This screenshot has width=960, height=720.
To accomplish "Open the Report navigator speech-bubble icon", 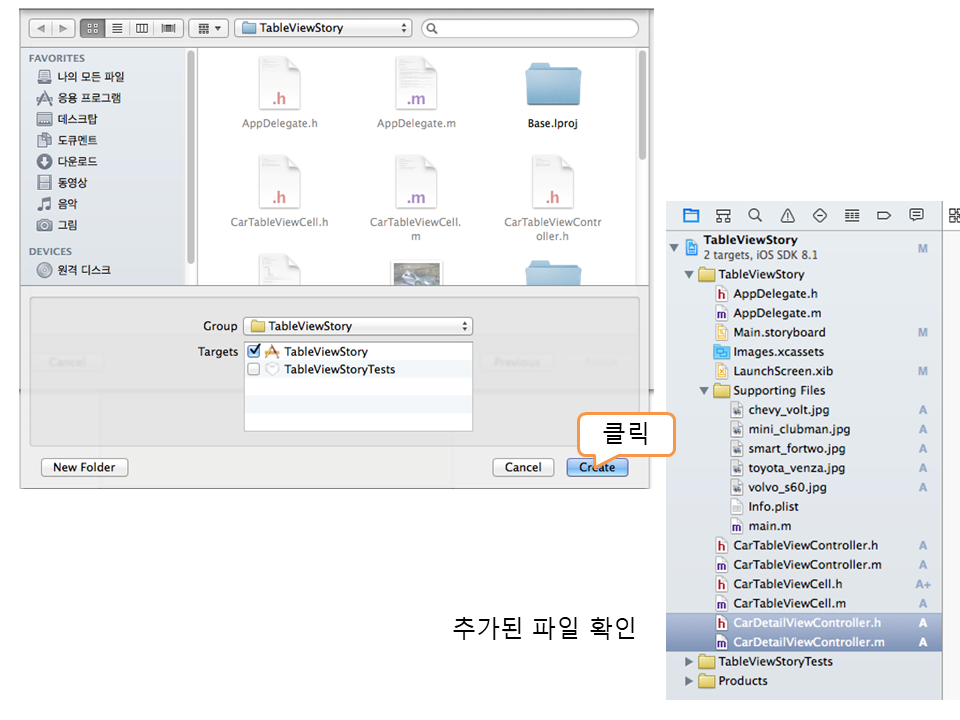I will pos(916,215).
